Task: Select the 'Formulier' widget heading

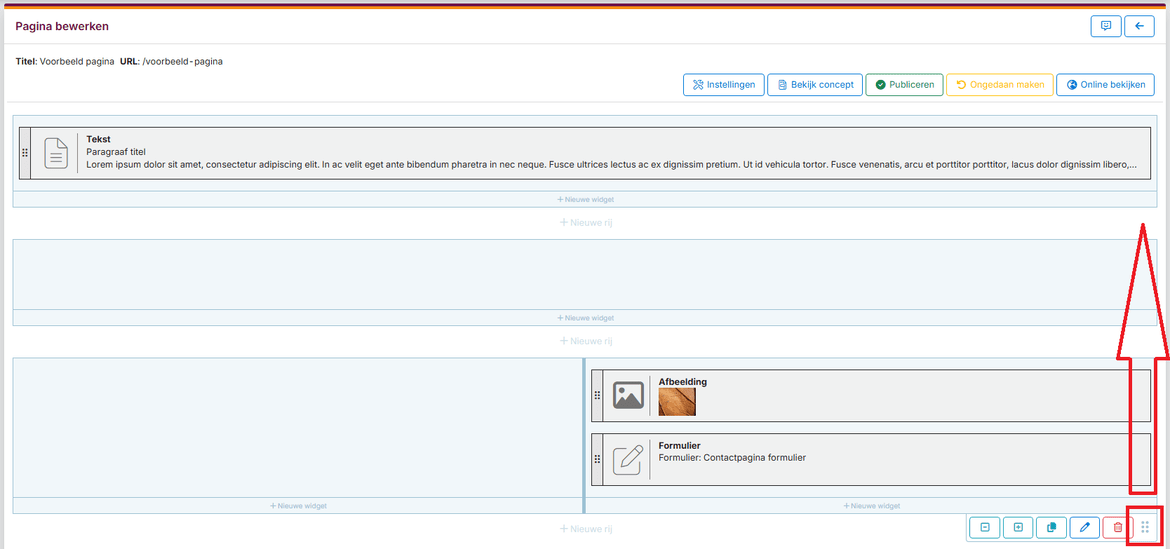Action: click(x=680, y=445)
